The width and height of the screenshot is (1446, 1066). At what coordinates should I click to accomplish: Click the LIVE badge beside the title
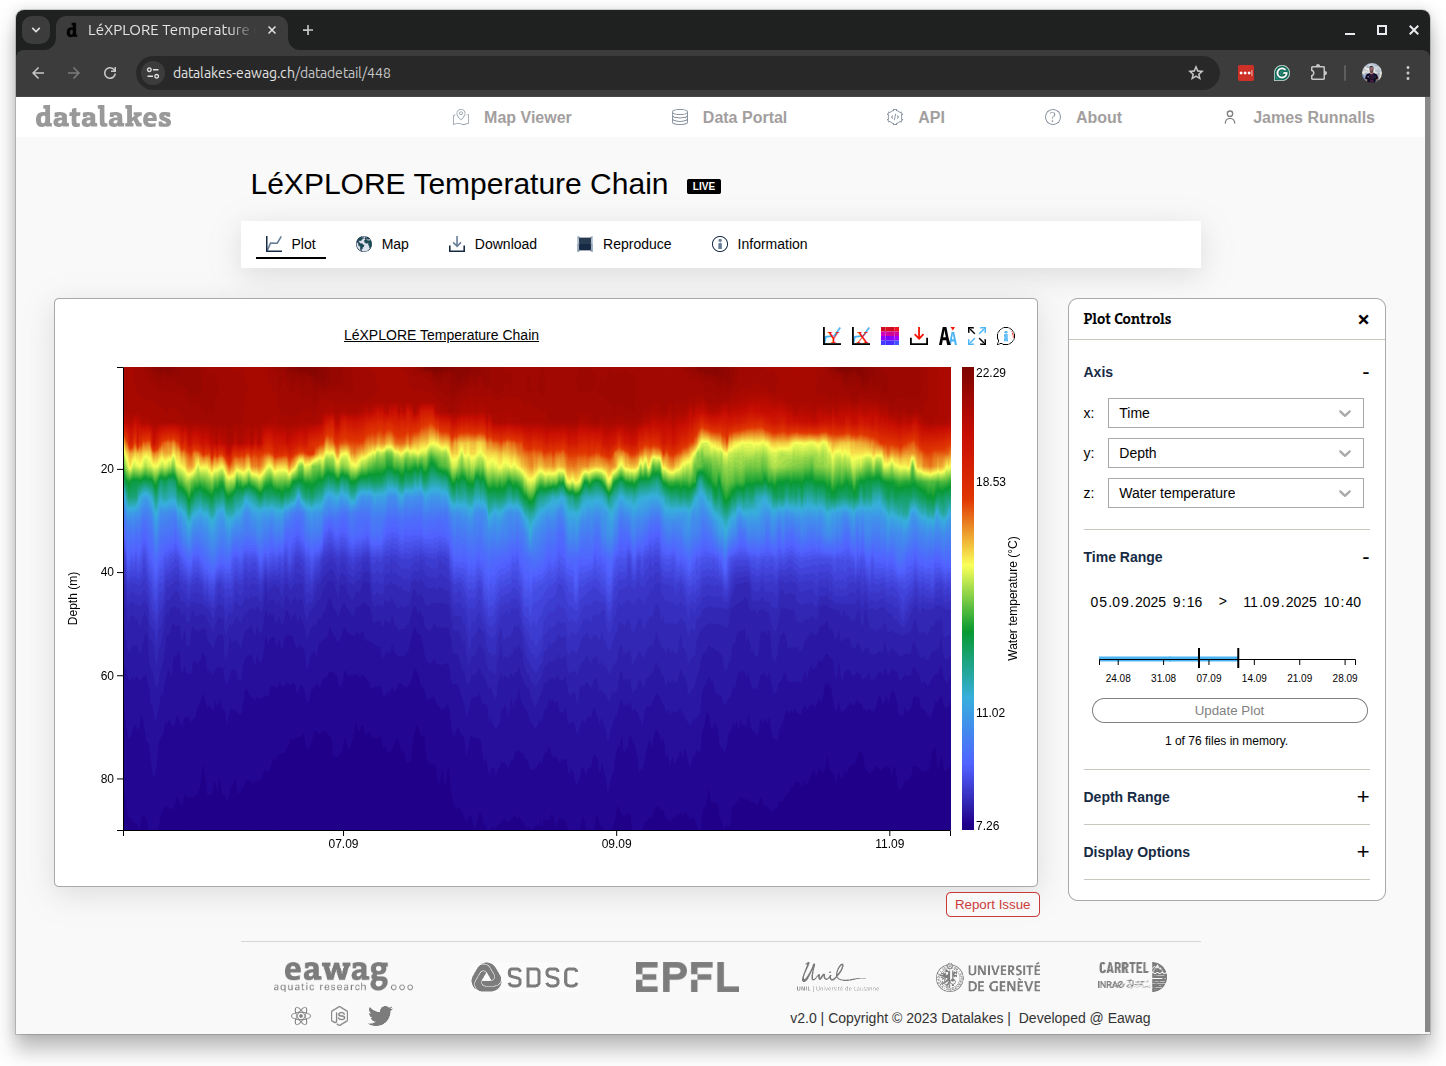[x=703, y=186]
